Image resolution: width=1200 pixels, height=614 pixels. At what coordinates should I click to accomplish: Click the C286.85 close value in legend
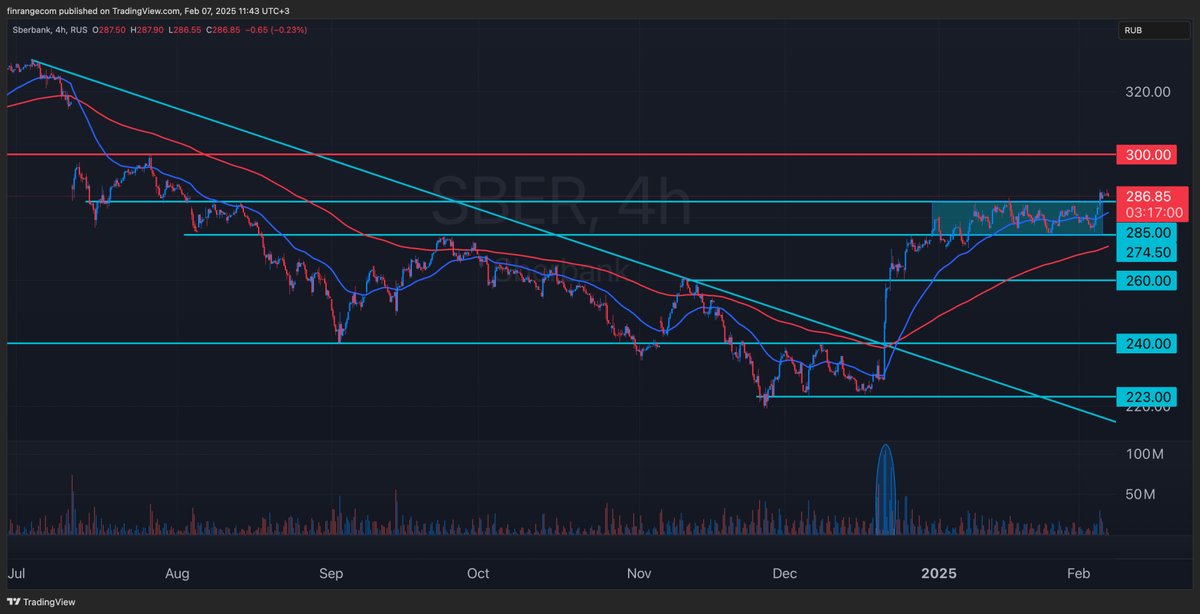point(223,31)
